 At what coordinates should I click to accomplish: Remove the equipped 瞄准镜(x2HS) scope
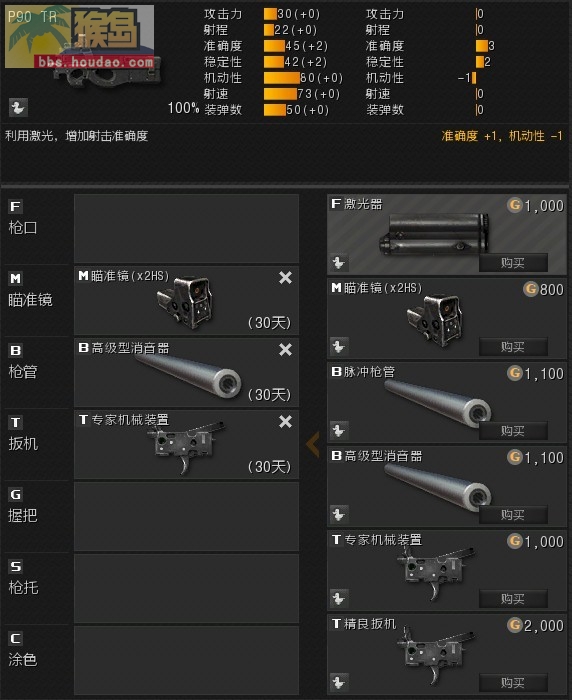point(285,278)
